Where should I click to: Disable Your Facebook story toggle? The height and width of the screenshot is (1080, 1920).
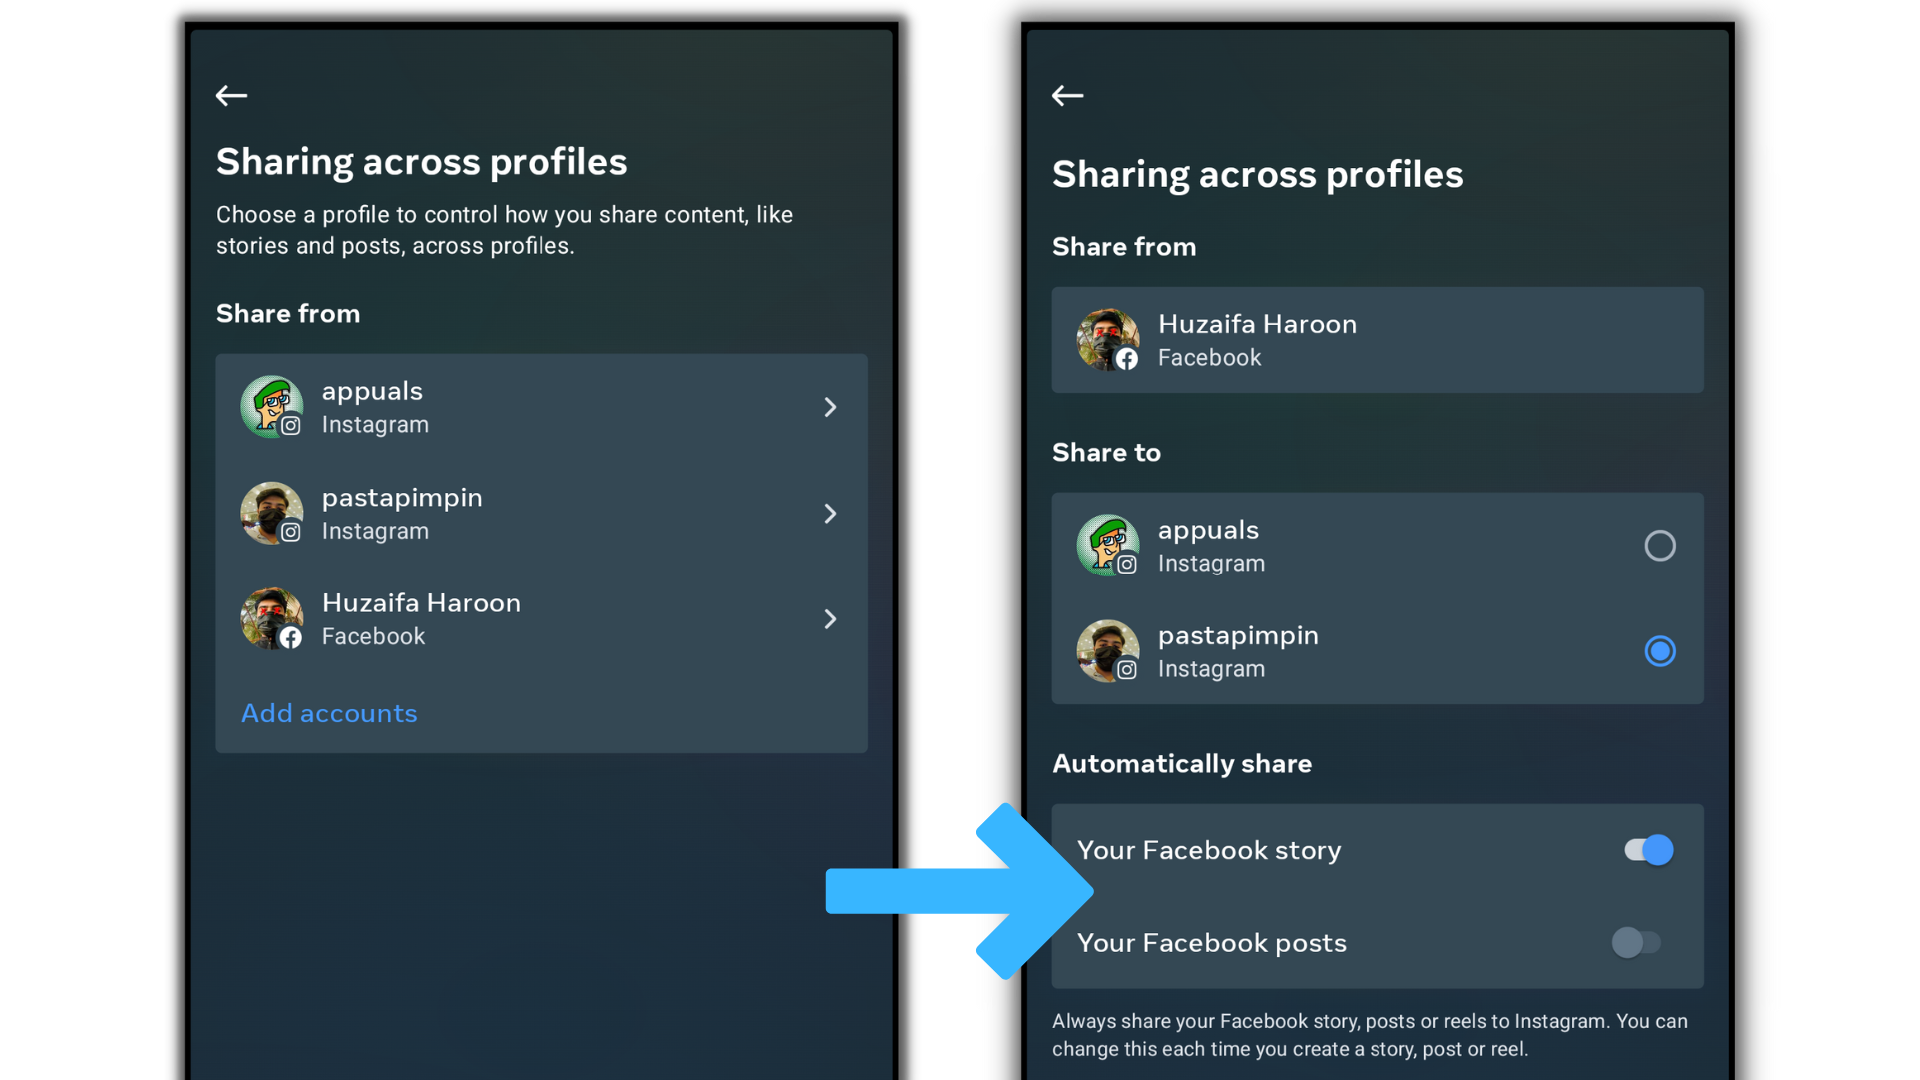(1648, 850)
